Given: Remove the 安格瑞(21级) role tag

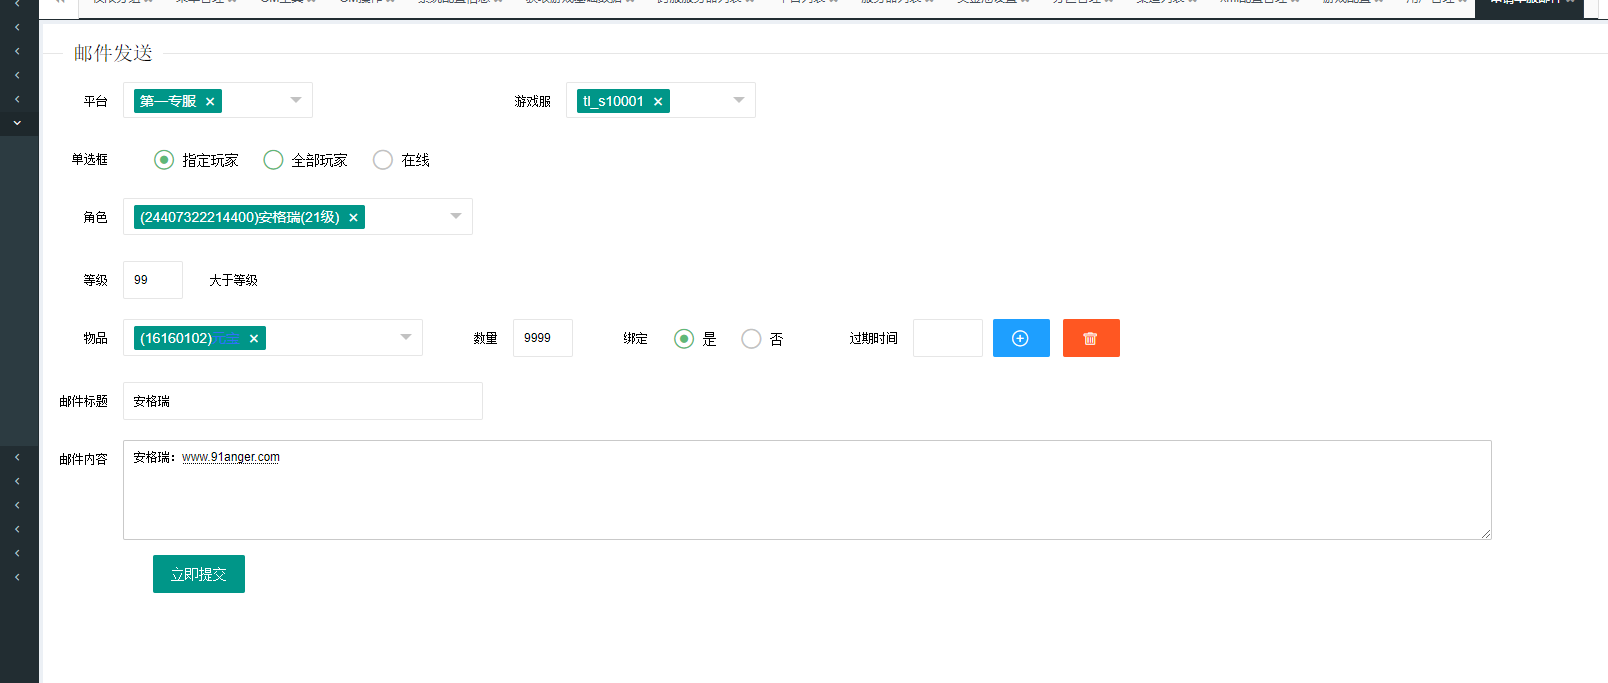Looking at the screenshot, I should 353,218.
